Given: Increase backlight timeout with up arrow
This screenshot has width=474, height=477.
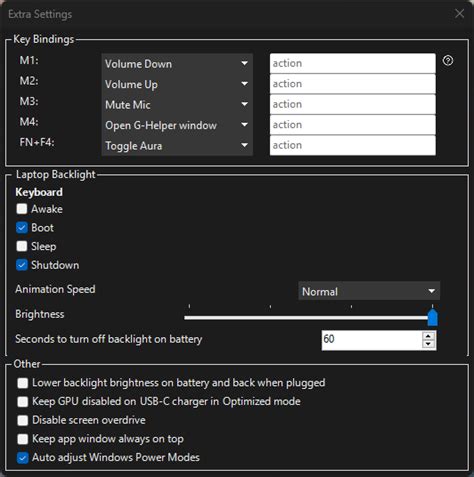Looking at the screenshot, I should click(429, 336).
